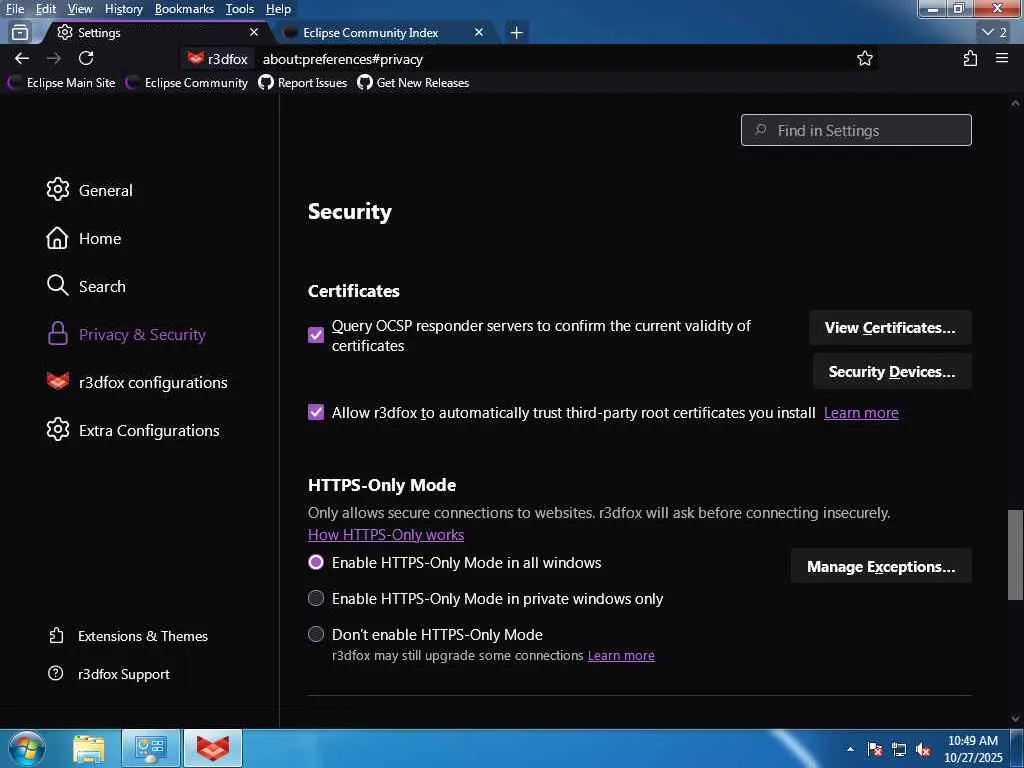The image size is (1024, 768).
Task: Open General settings gear in sidebar
Action: click(89, 190)
